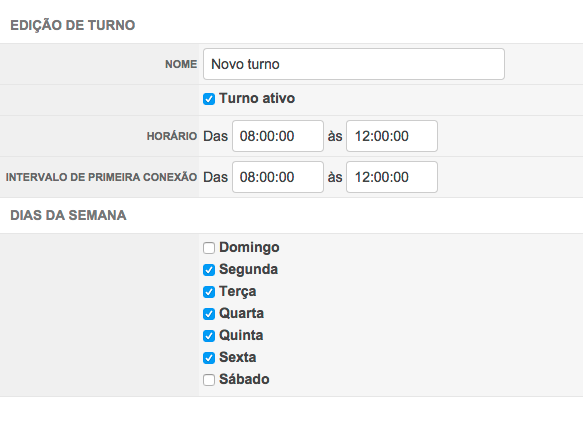Click the Domingo label text

[249, 247]
